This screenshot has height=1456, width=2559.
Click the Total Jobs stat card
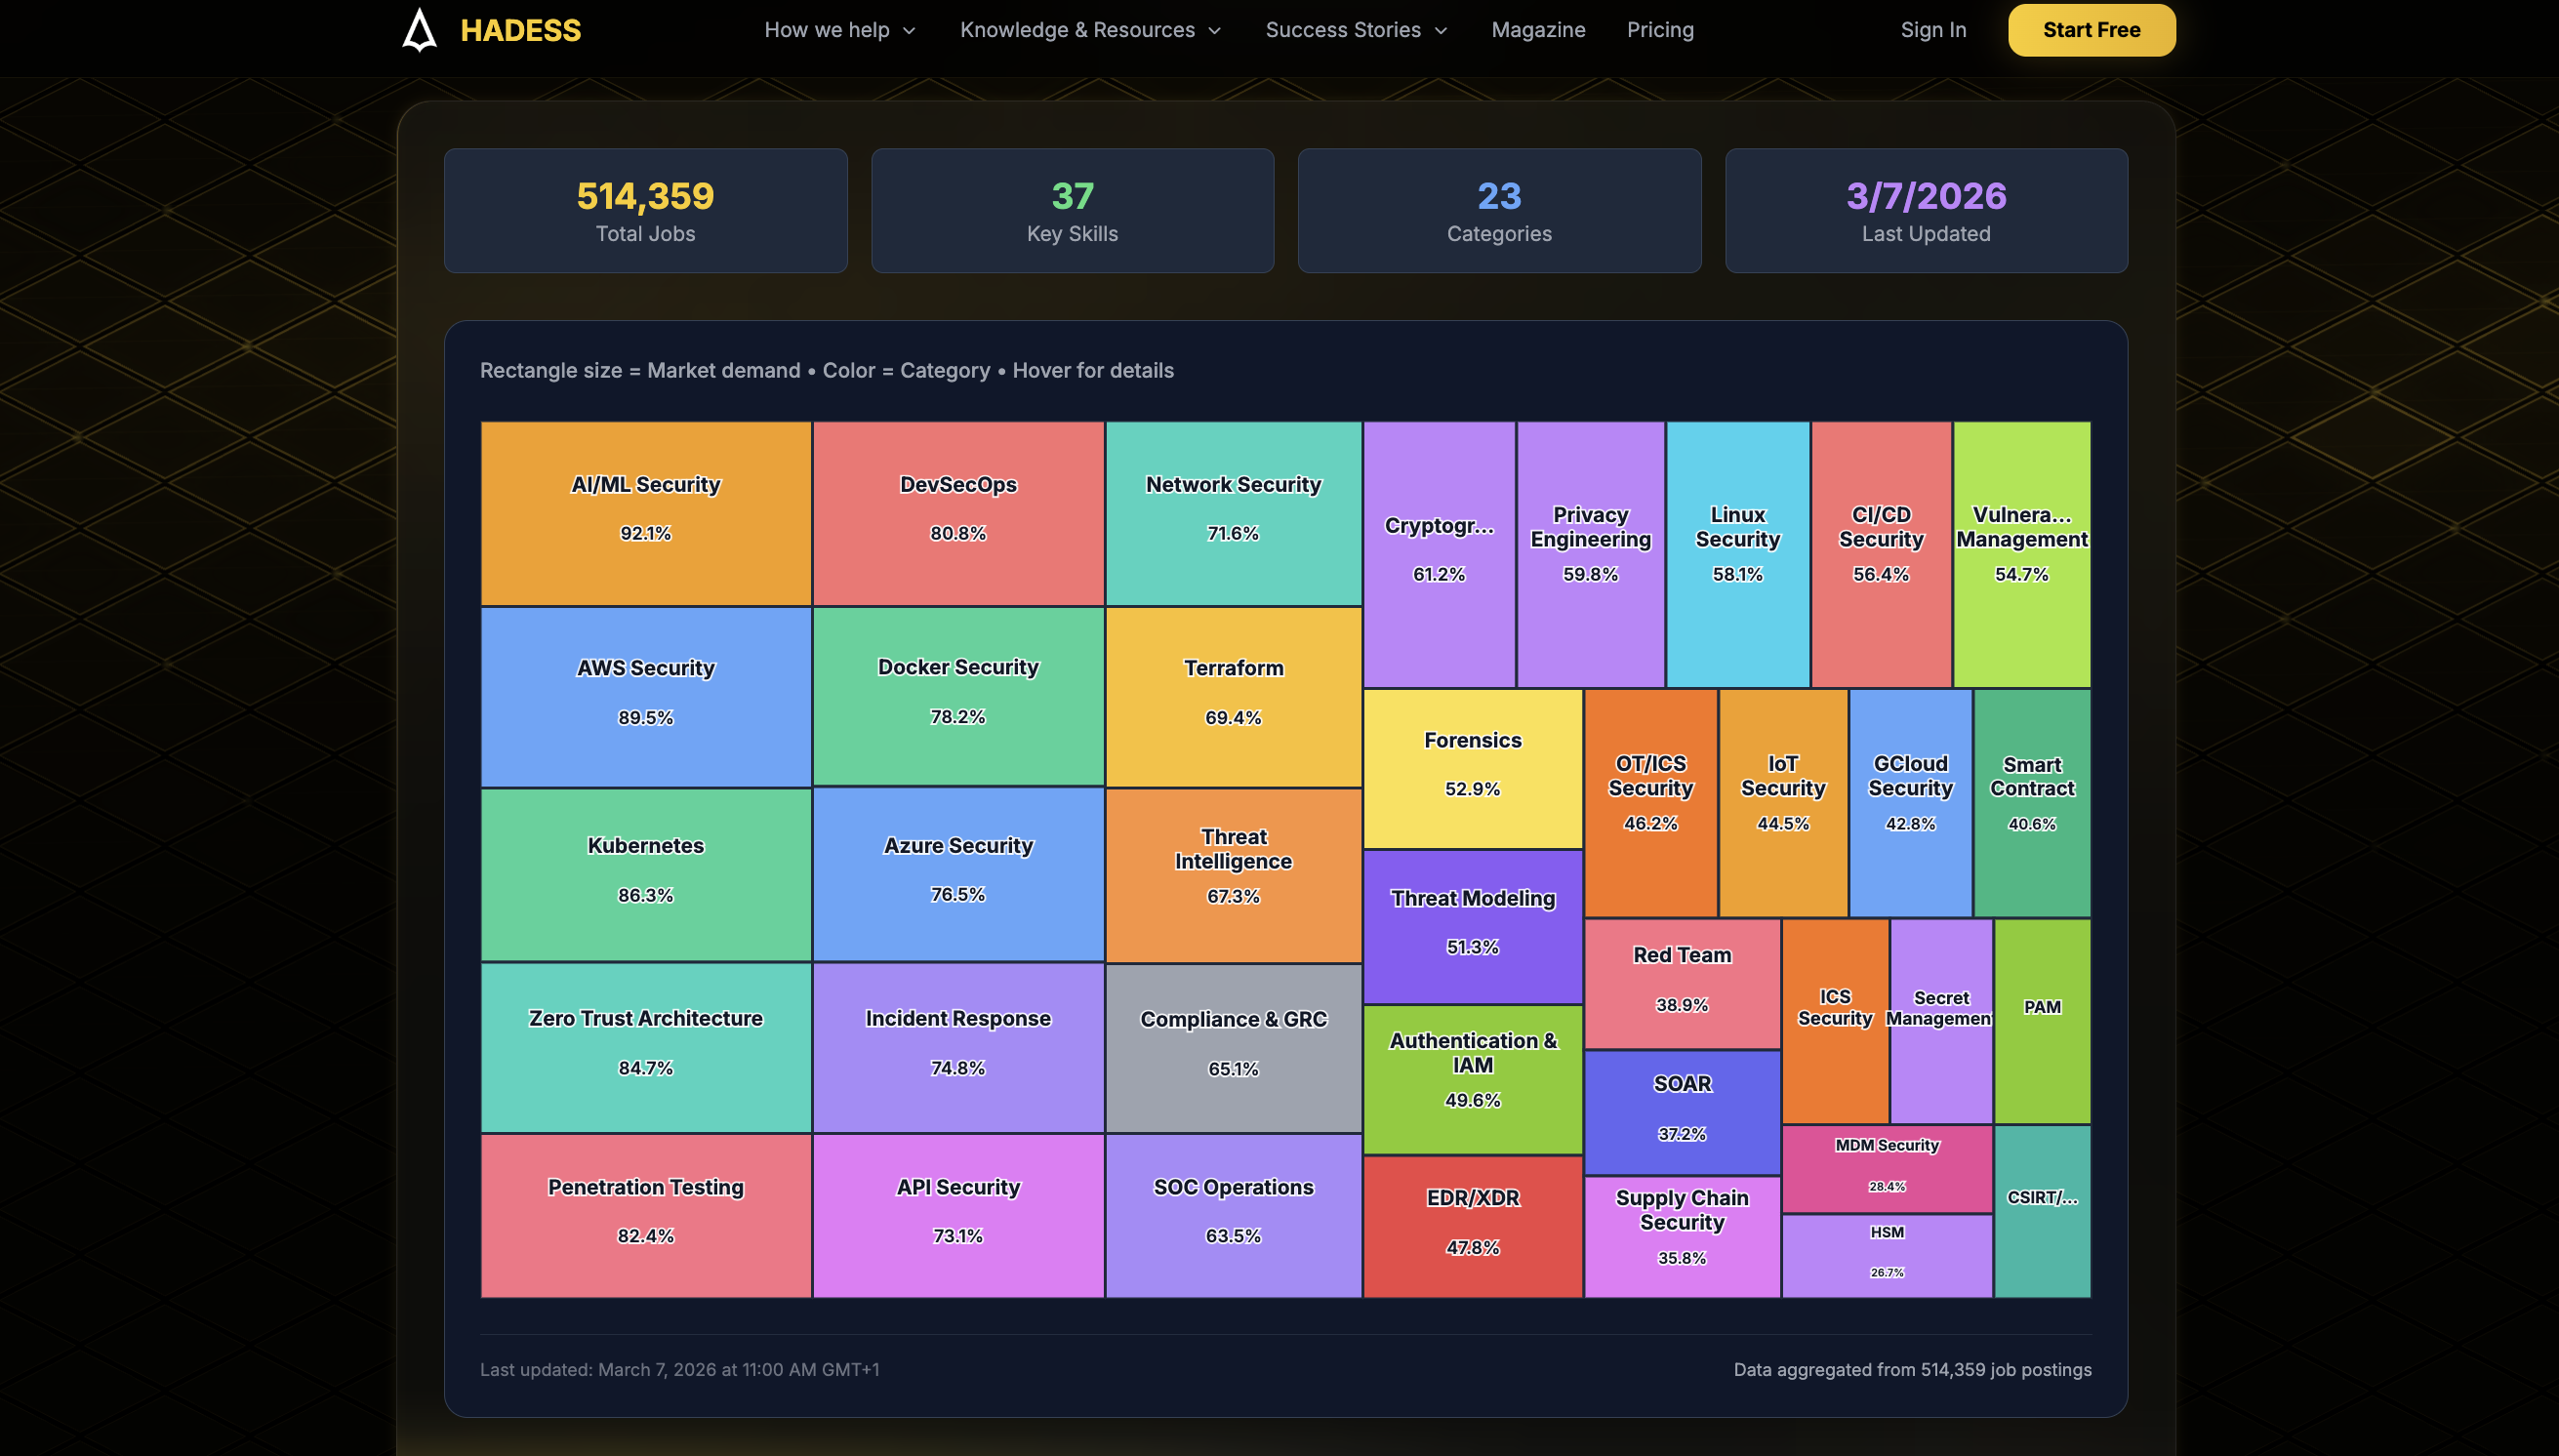click(x=645, y=211)
